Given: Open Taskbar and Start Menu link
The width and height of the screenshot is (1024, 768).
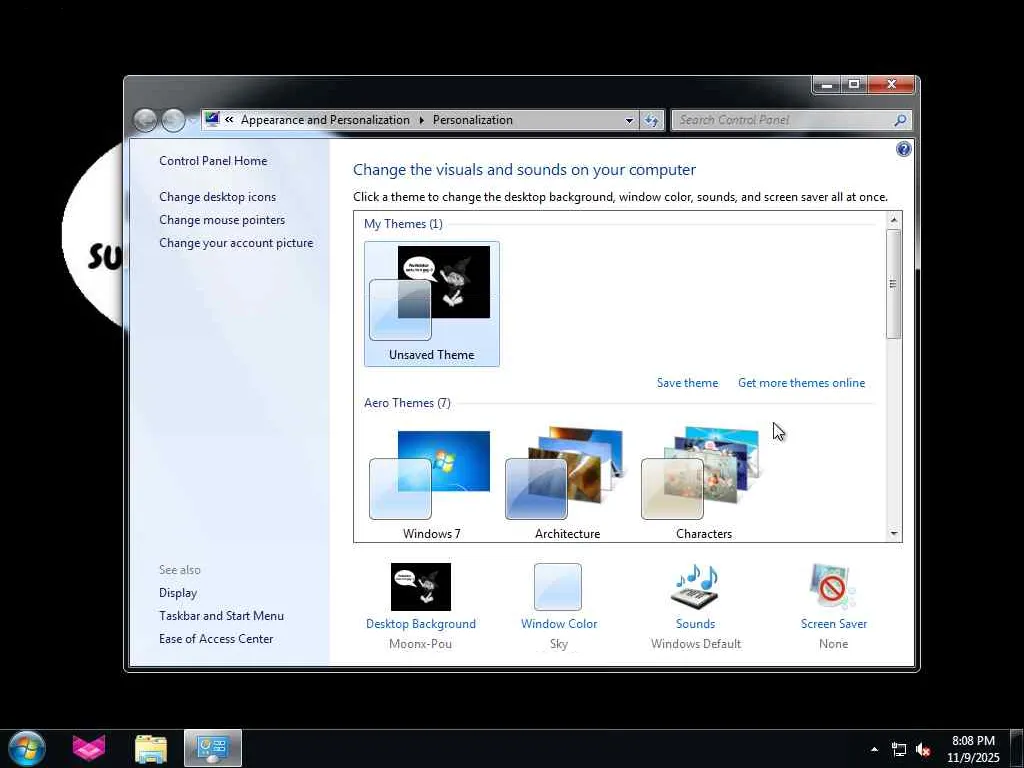Looking at the screenshot, I should (221, 616).
